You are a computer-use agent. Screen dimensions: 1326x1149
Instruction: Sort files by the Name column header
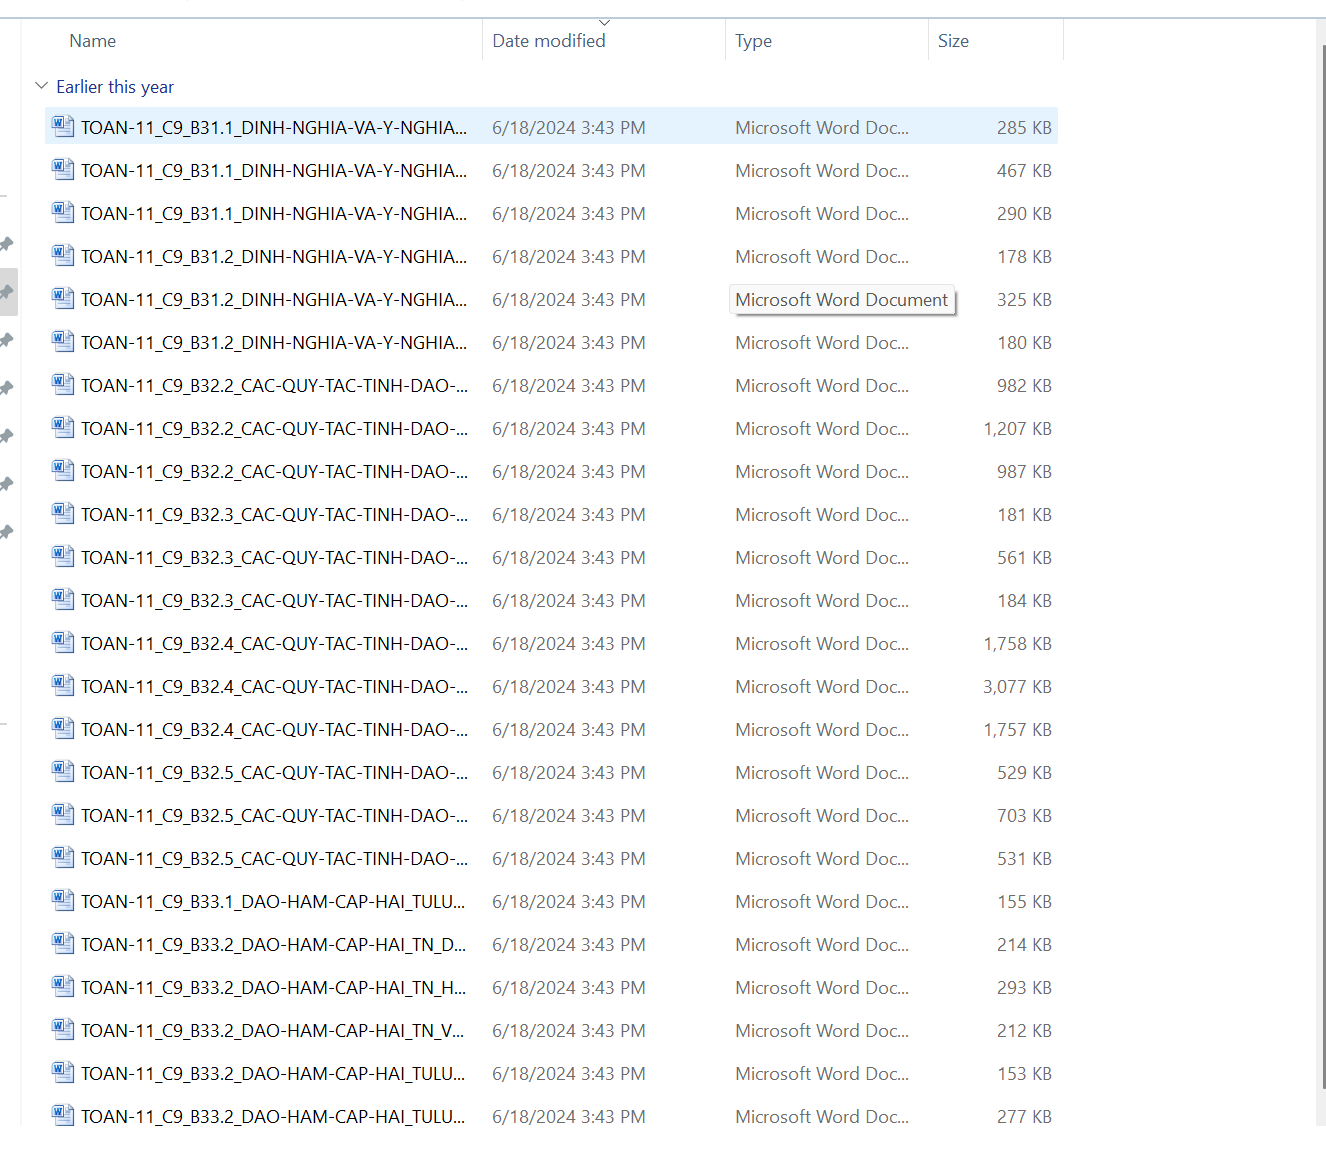(x=93, y=41)
